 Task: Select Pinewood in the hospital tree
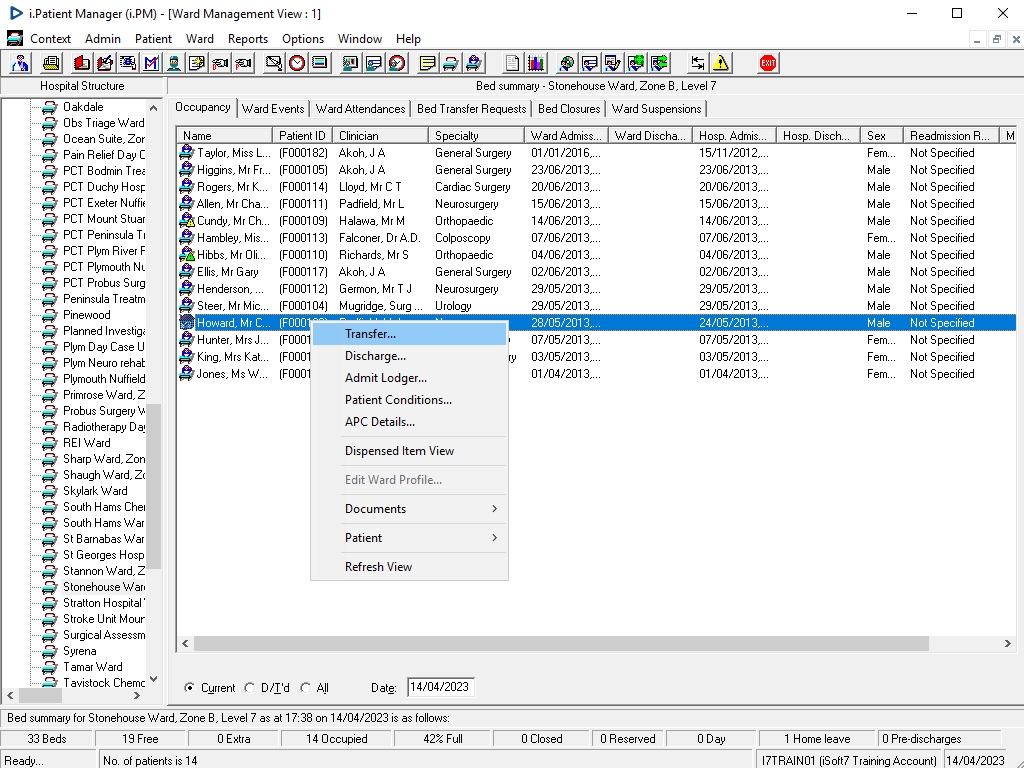tap(87, 315)
